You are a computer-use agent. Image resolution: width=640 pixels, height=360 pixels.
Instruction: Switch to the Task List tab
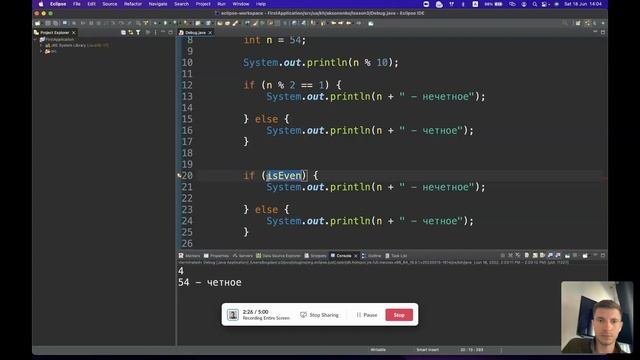pos(396,256)
